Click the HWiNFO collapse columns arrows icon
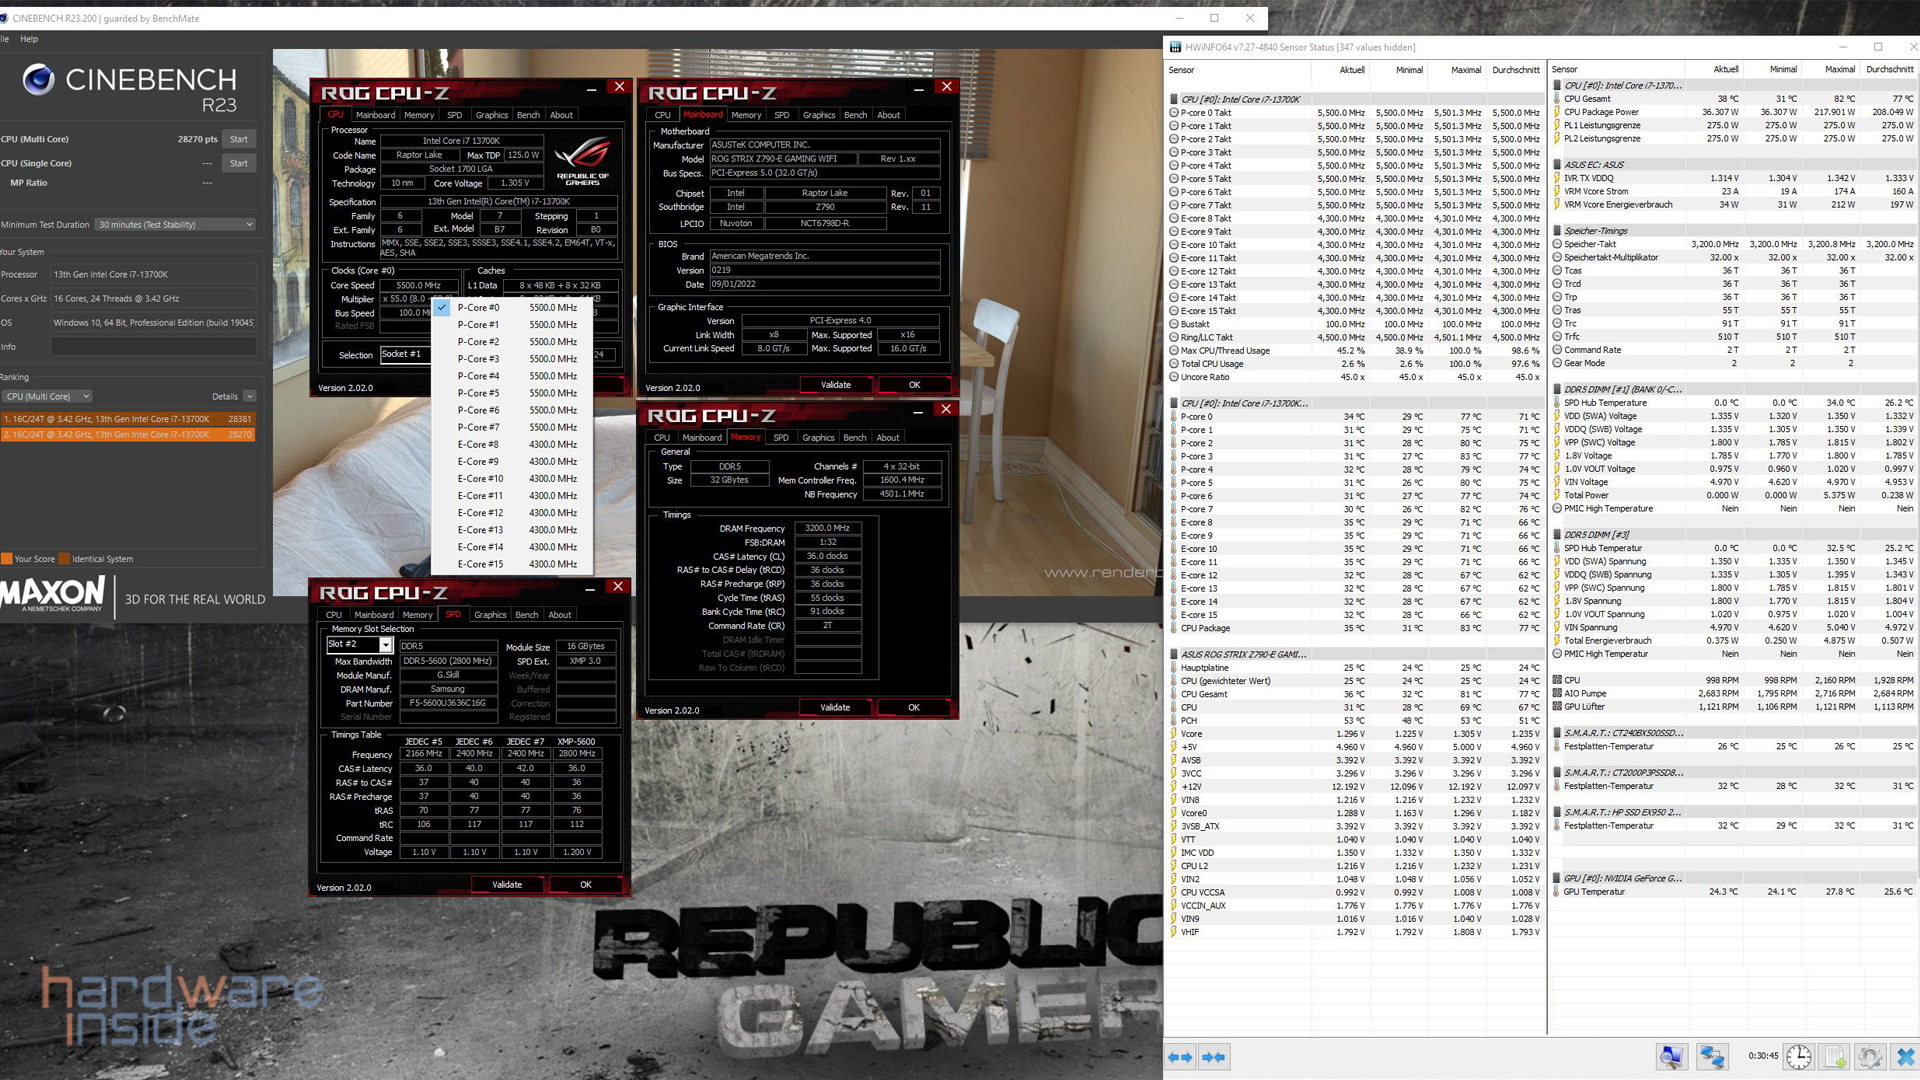1920x1080 pixels. coord(1214,1057)
